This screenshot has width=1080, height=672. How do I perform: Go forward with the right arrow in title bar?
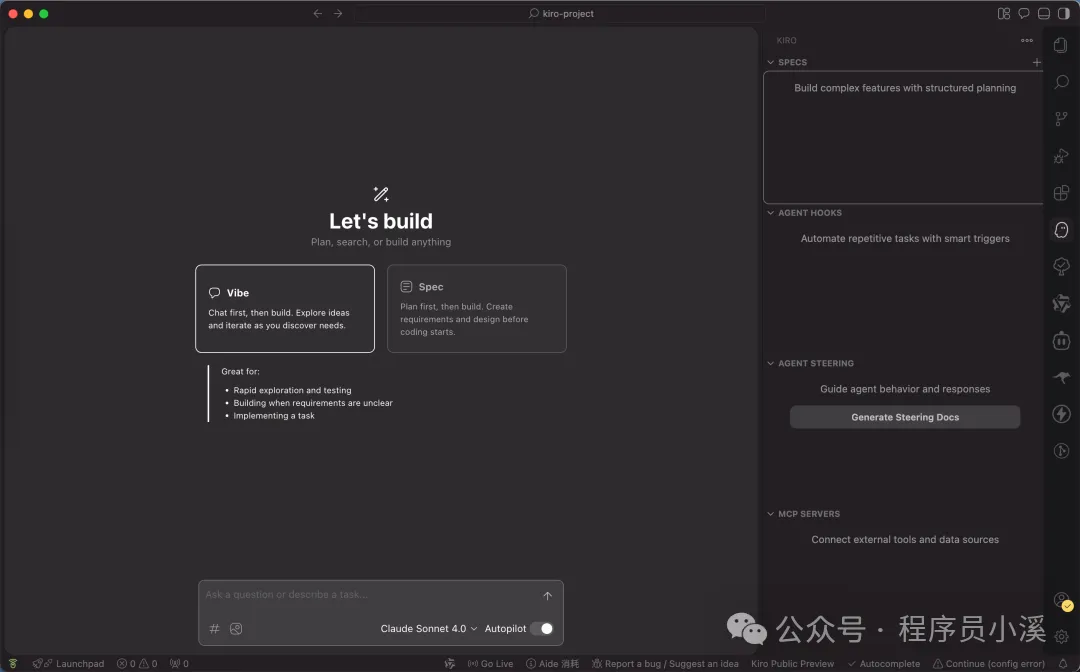click(x=338, y=13)
